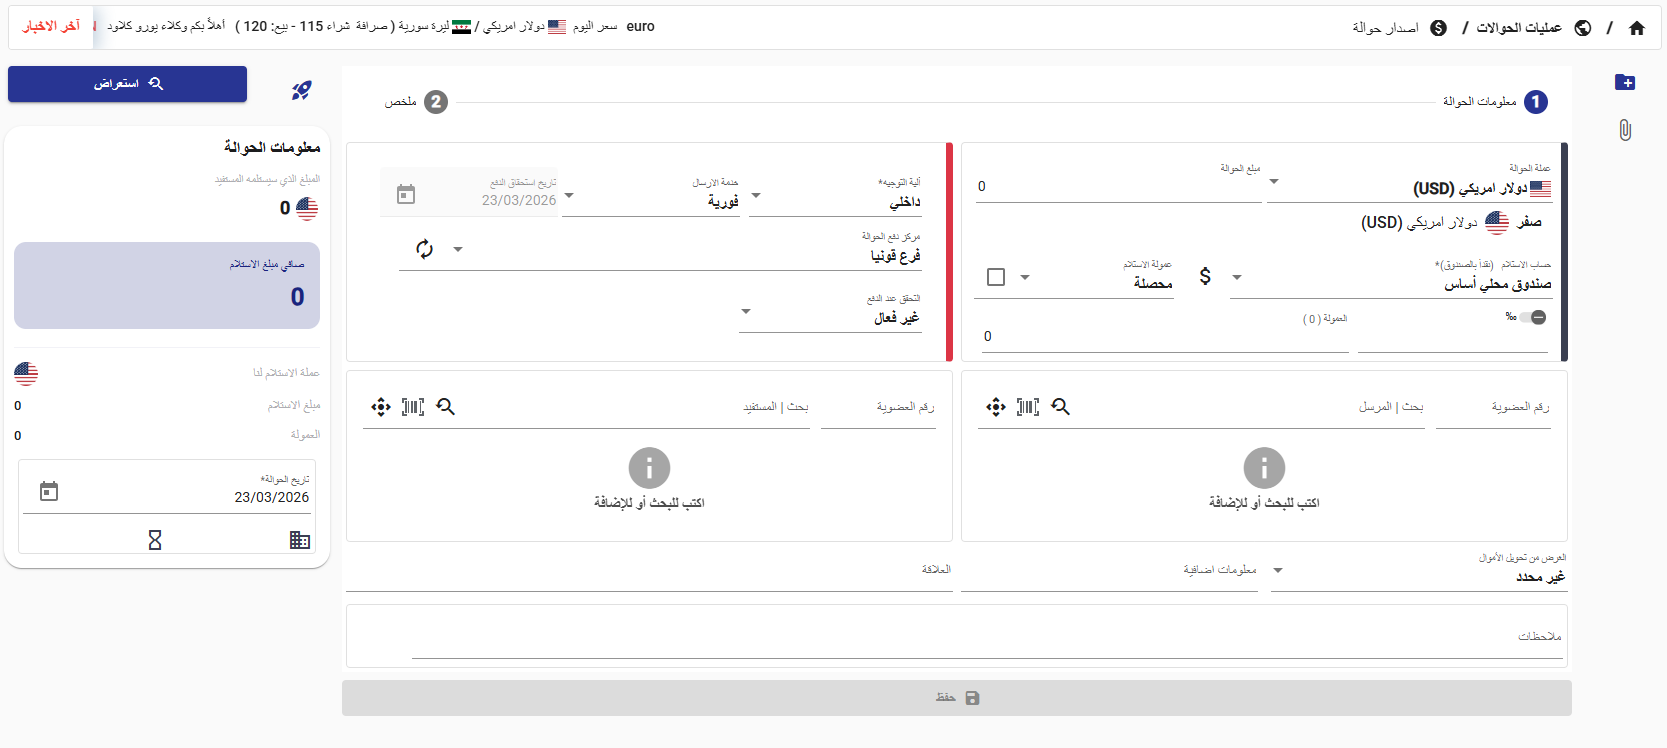The width and height of the screenshot is (1667, 748).
Task: Click the مبلغ الحوالة amount field
Action: [1118, 187]
